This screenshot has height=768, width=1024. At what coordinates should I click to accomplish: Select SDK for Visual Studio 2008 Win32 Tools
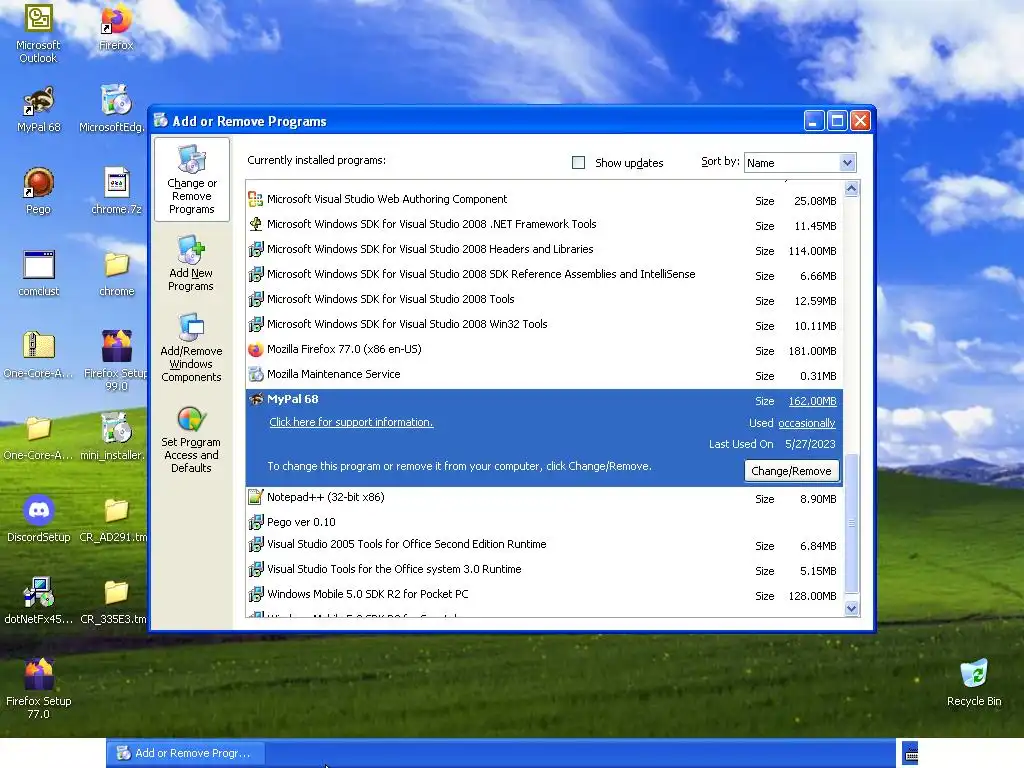(544, 324)
